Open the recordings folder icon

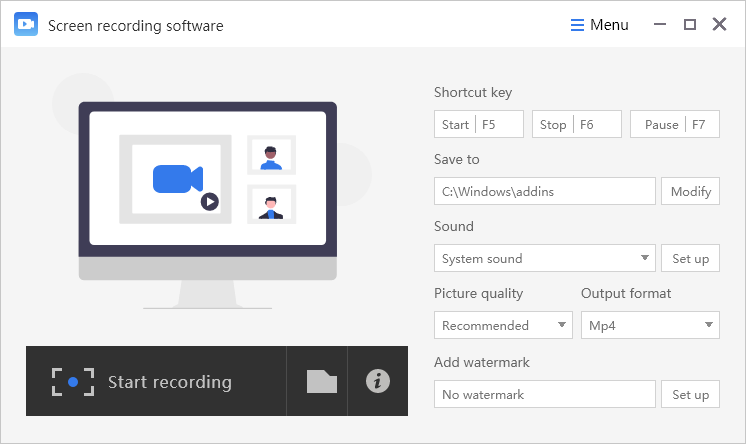click(322, 381)
